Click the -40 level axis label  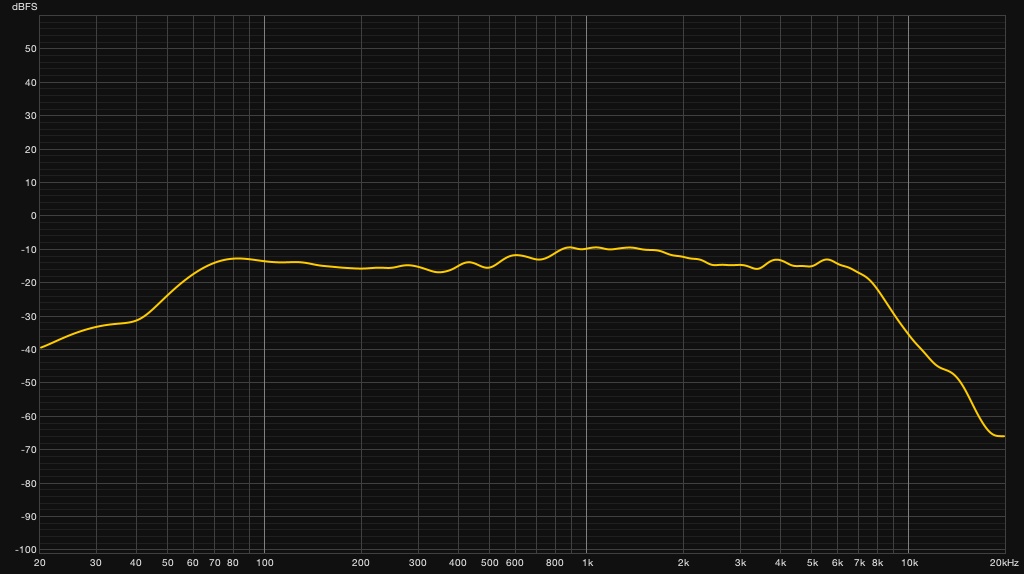coord(29,350)
